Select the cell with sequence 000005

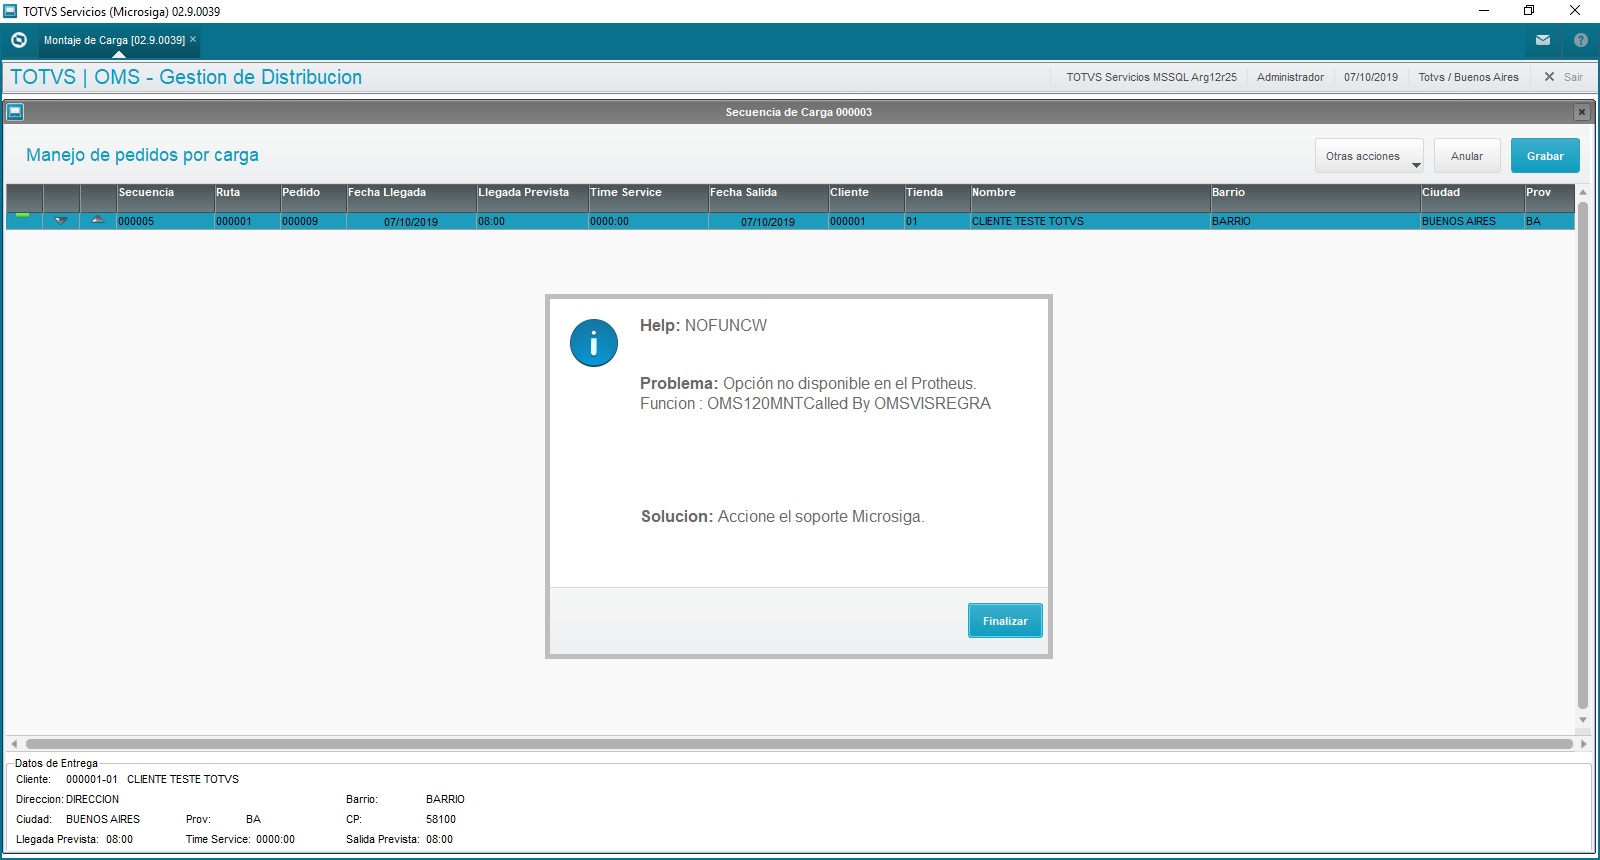coord(165,221)
